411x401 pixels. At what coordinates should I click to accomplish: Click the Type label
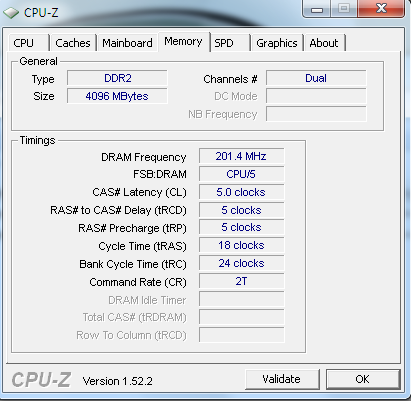click(x=43, y=80)
